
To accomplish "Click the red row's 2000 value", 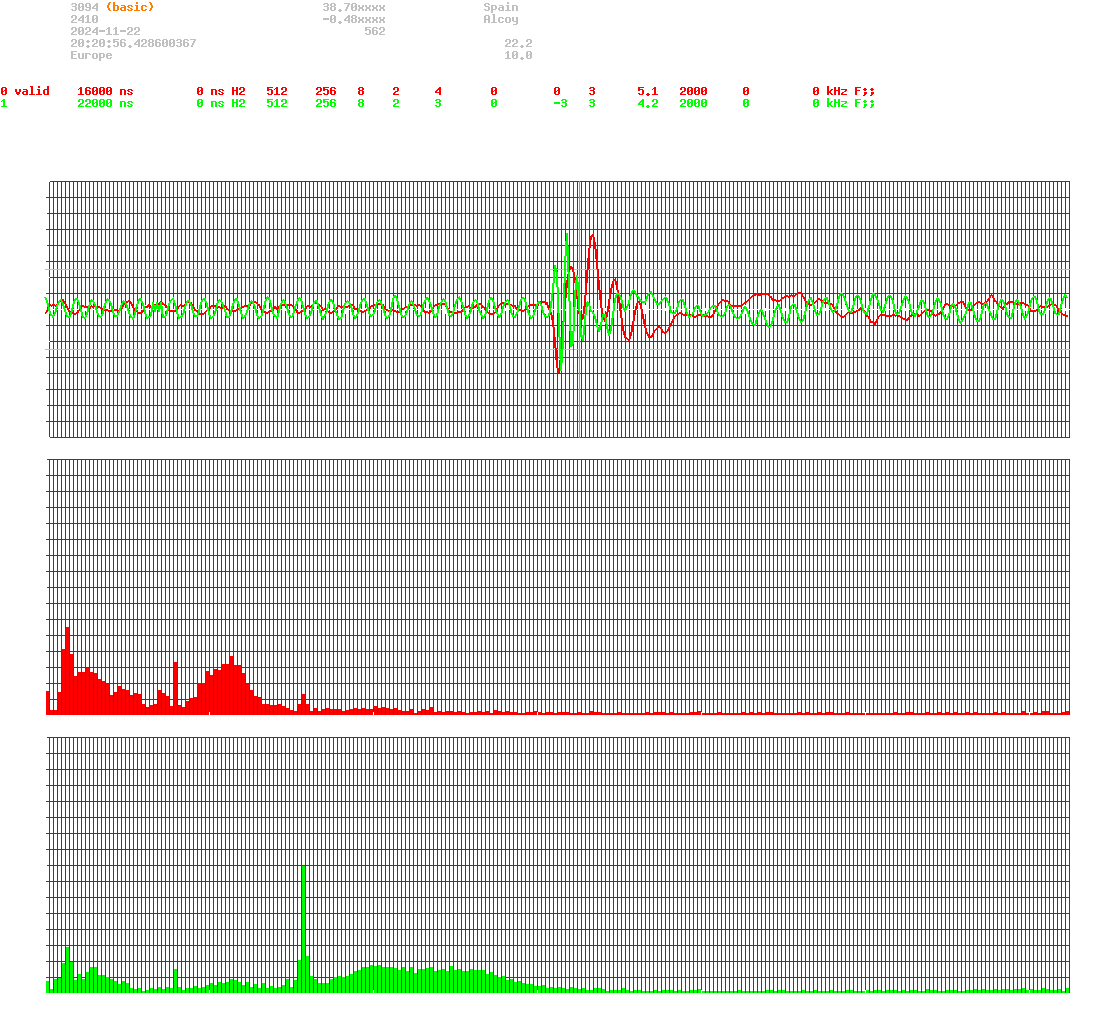I will (x=693, y=92).
